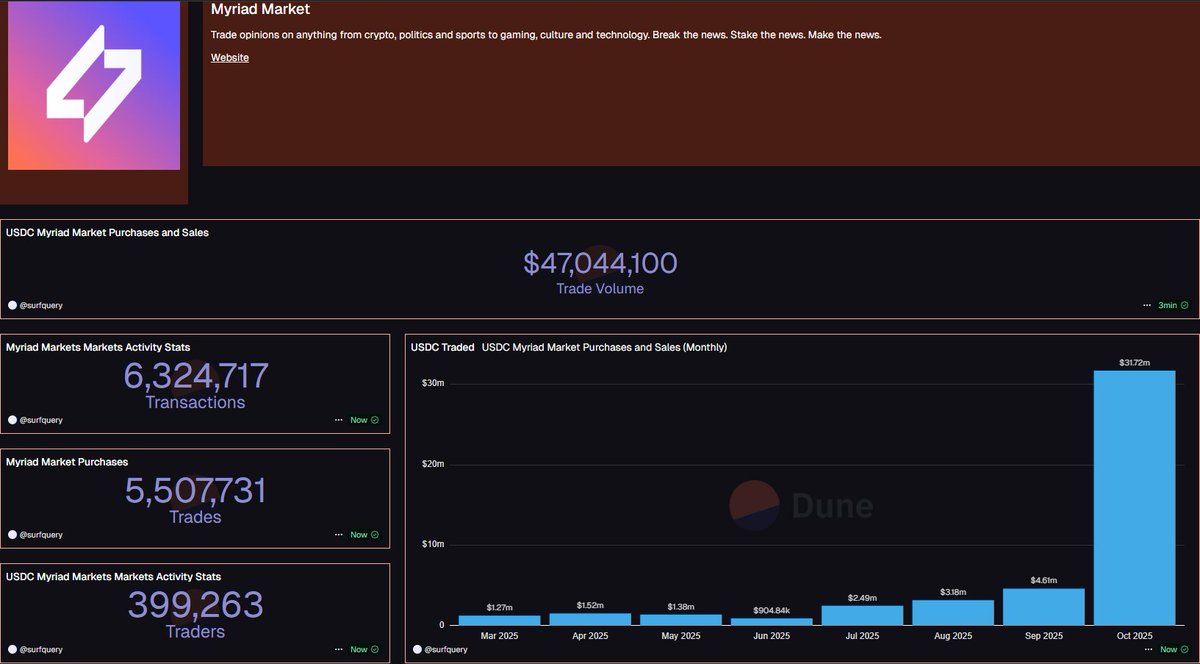Open three-dot menu in Trade Volume panel

[1147, 305]
